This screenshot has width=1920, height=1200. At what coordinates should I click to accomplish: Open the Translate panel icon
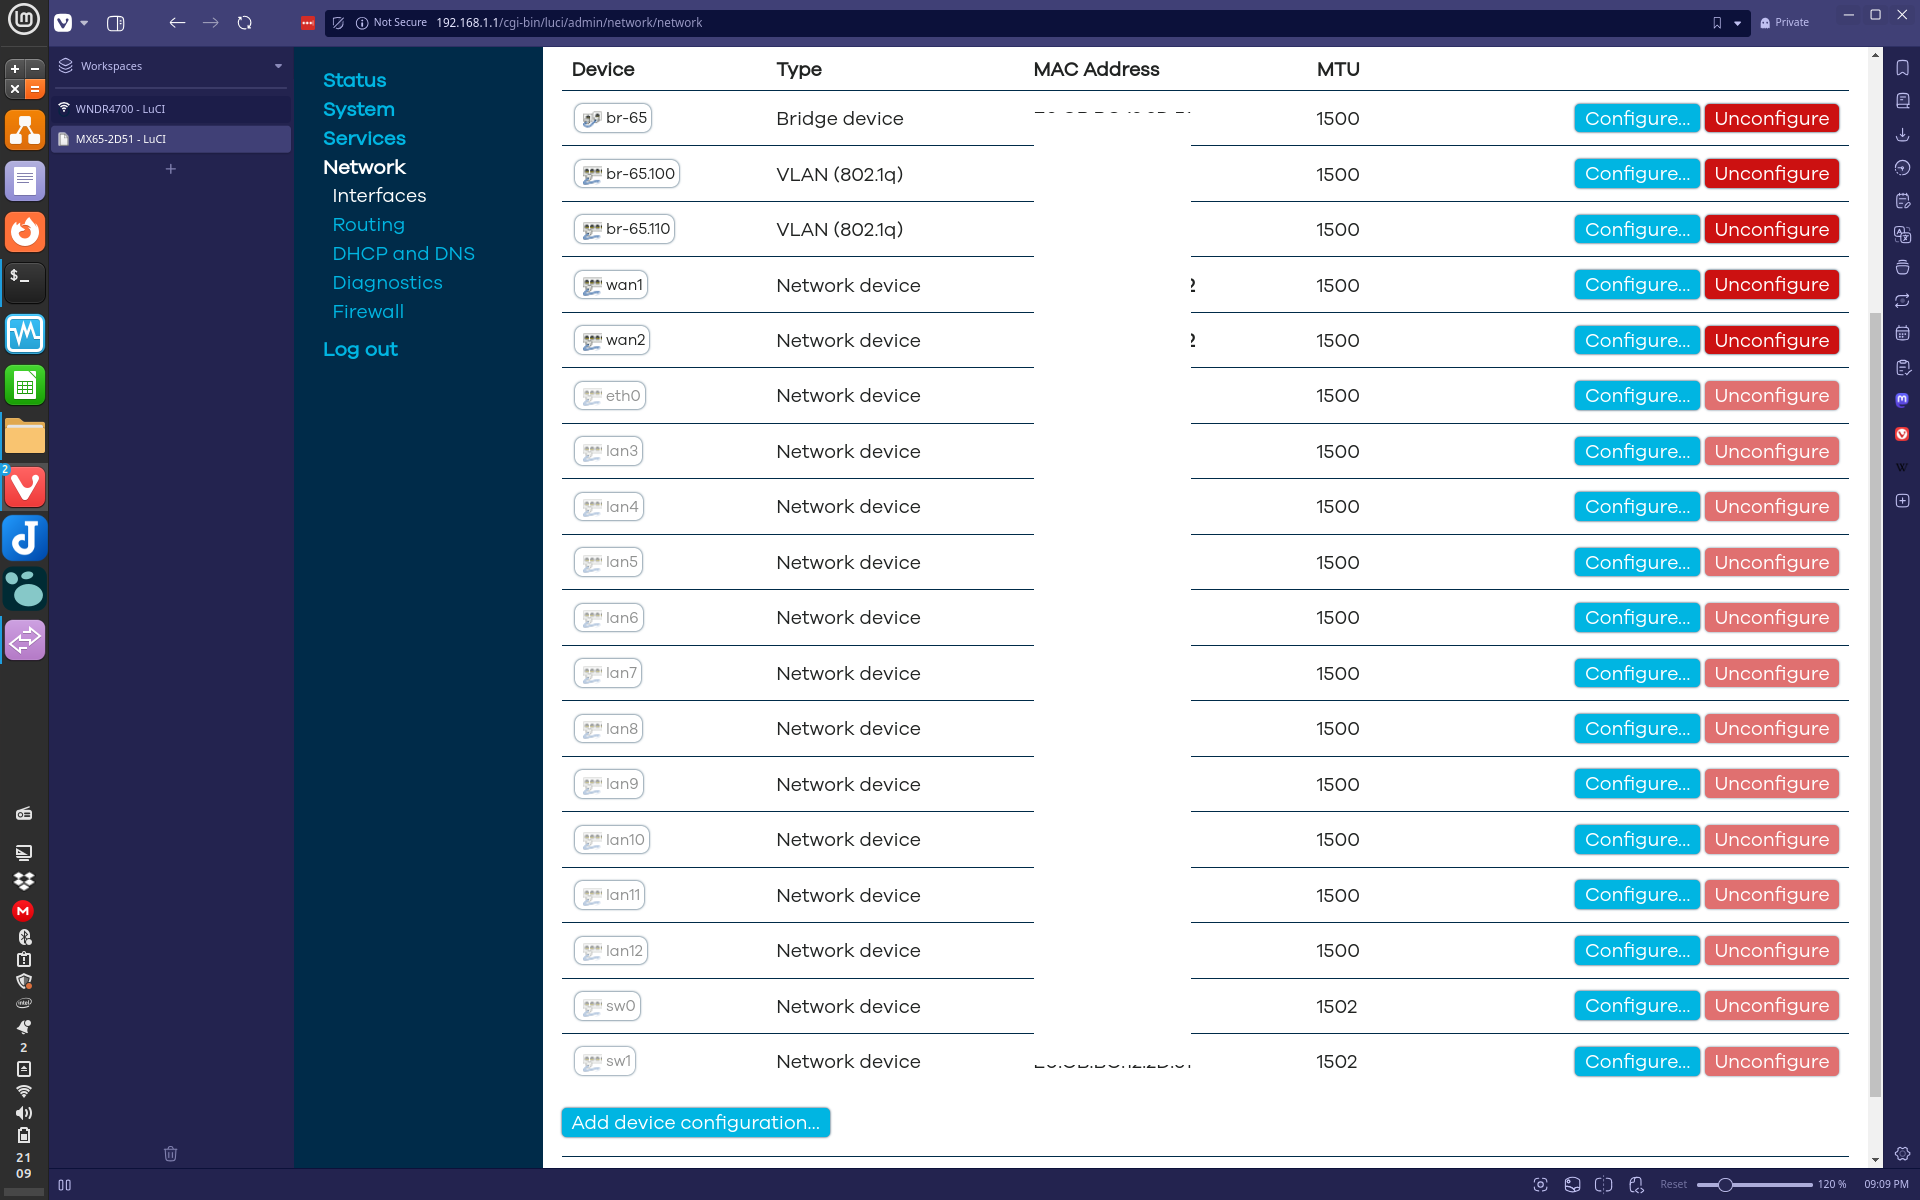(1902, 234)
